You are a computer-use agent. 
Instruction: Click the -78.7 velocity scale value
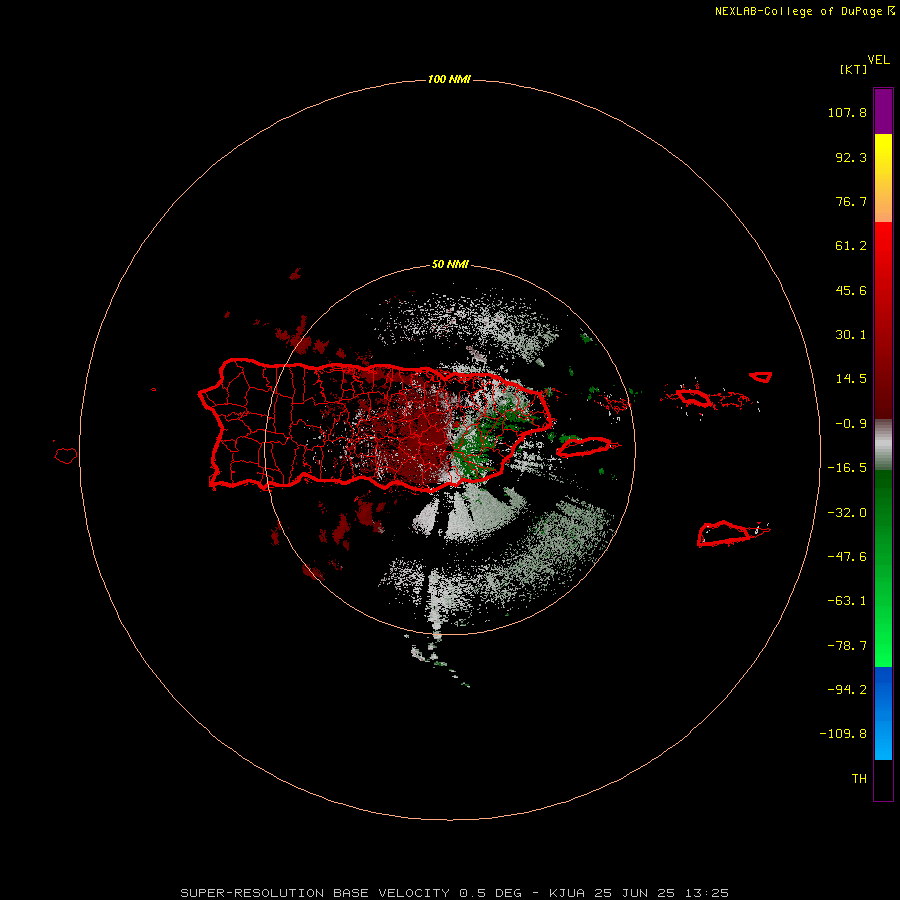(x=847, y=646)
